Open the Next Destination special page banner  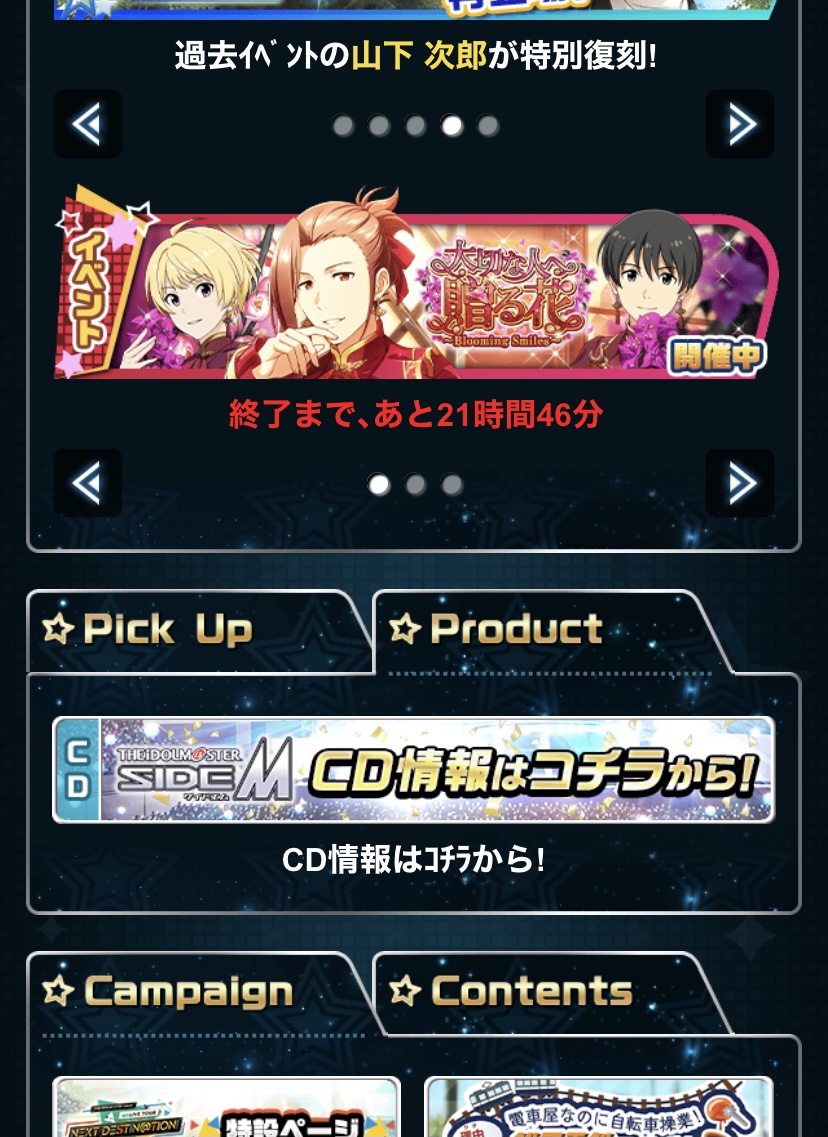pos(226,1107)
